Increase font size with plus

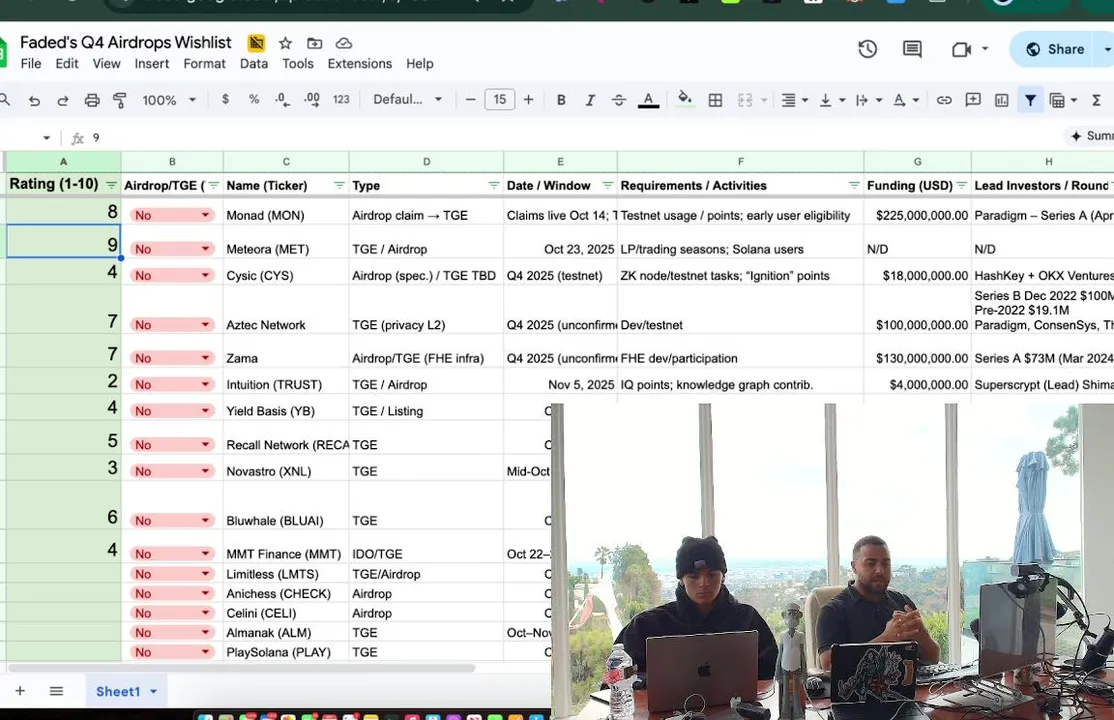[529, 100]
